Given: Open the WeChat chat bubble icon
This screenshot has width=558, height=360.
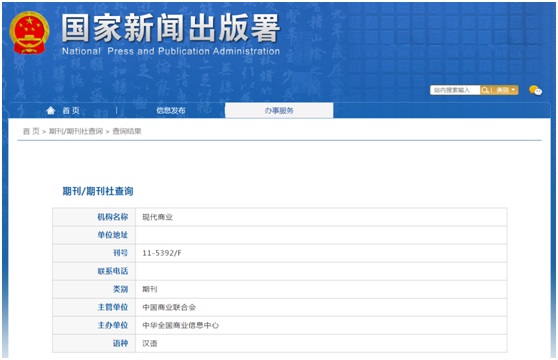Looking at the screenshot, I should click(535, 90).
